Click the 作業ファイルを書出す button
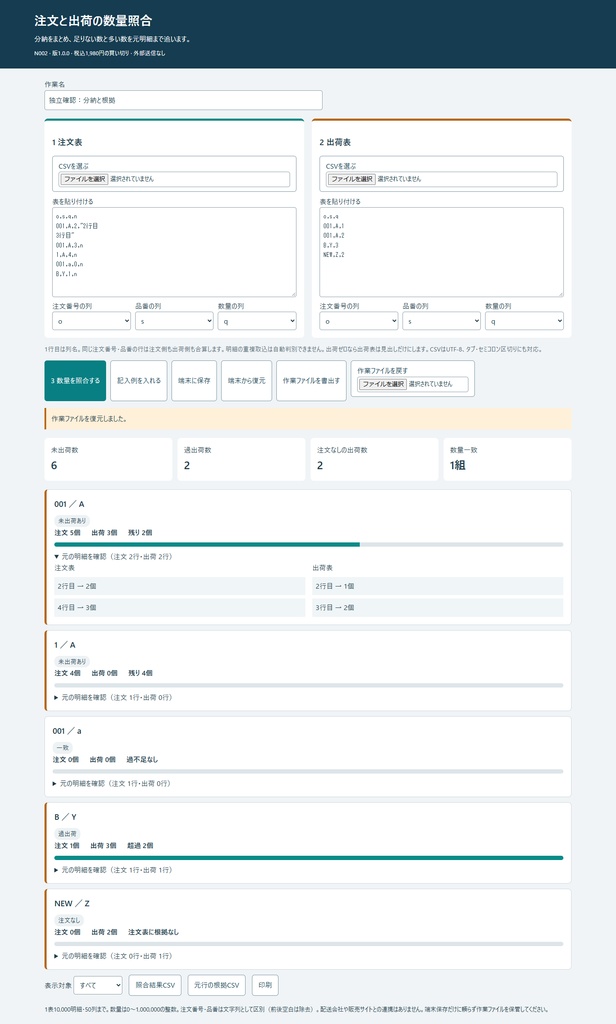This screenshot has width=616, height=1024. pyautogui.click(x=311, y=381)
